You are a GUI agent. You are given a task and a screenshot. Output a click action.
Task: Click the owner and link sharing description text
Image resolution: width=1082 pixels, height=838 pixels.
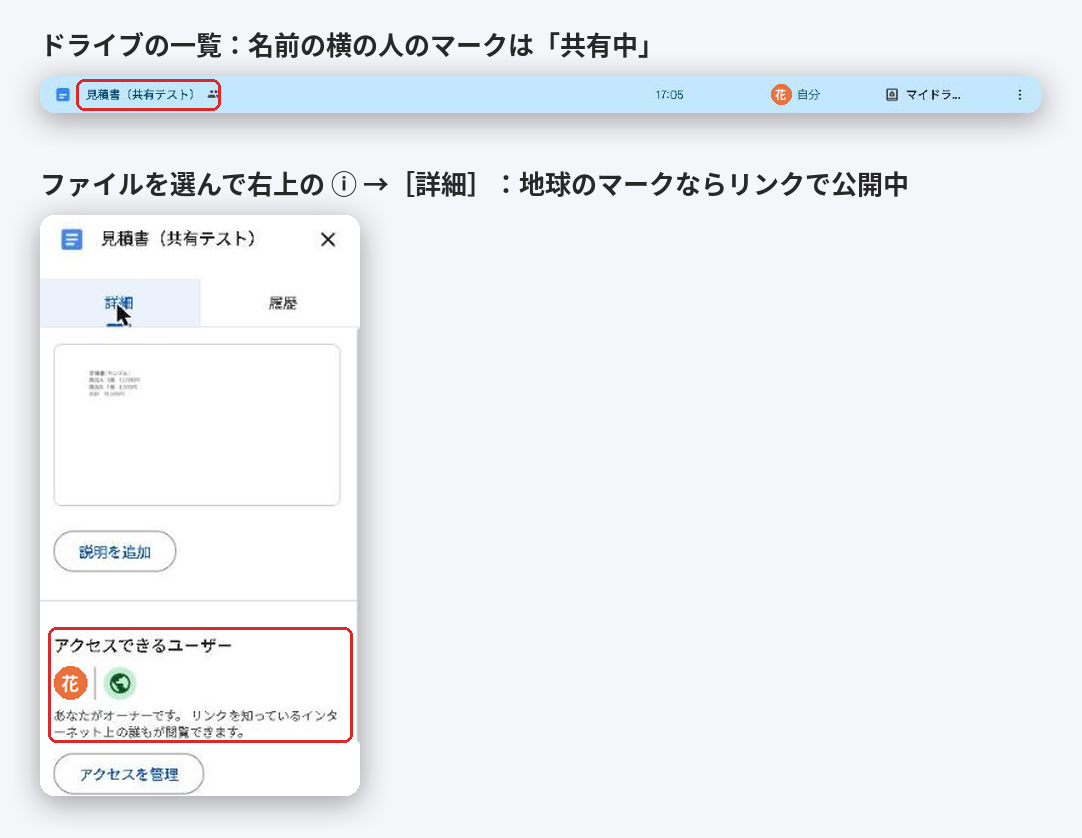pyautogui.click(x=196, y=723)
